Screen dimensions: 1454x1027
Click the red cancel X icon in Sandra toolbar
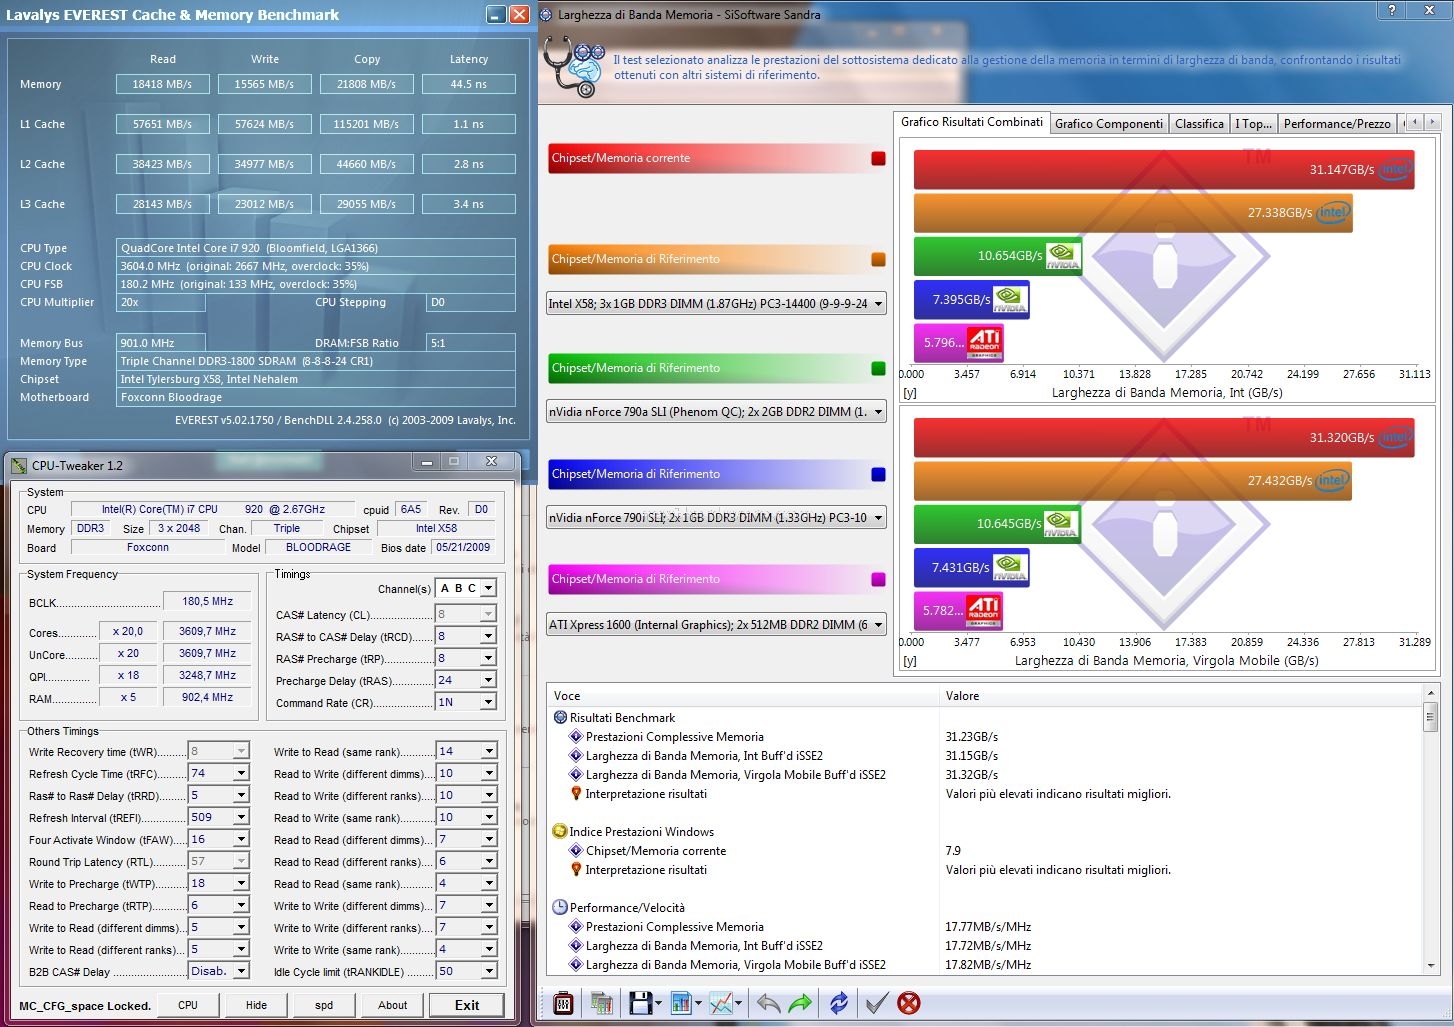(909, 1003)
